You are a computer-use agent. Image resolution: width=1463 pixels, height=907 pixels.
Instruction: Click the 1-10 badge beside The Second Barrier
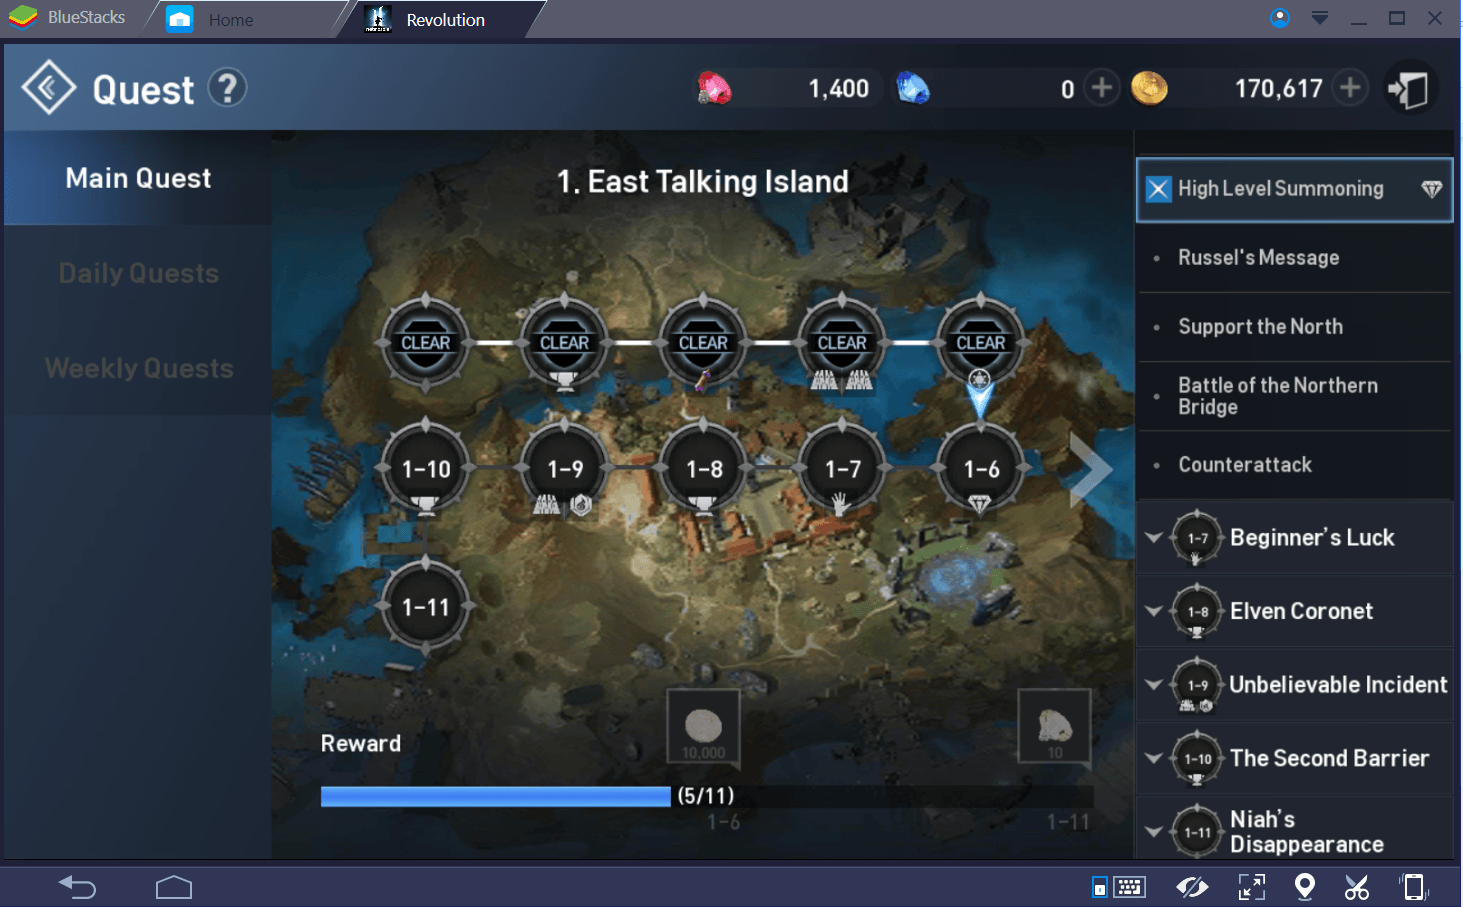point(1197,758)
